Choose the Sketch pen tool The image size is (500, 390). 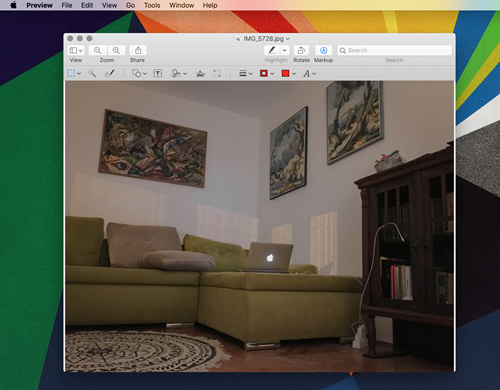[110, 73]
